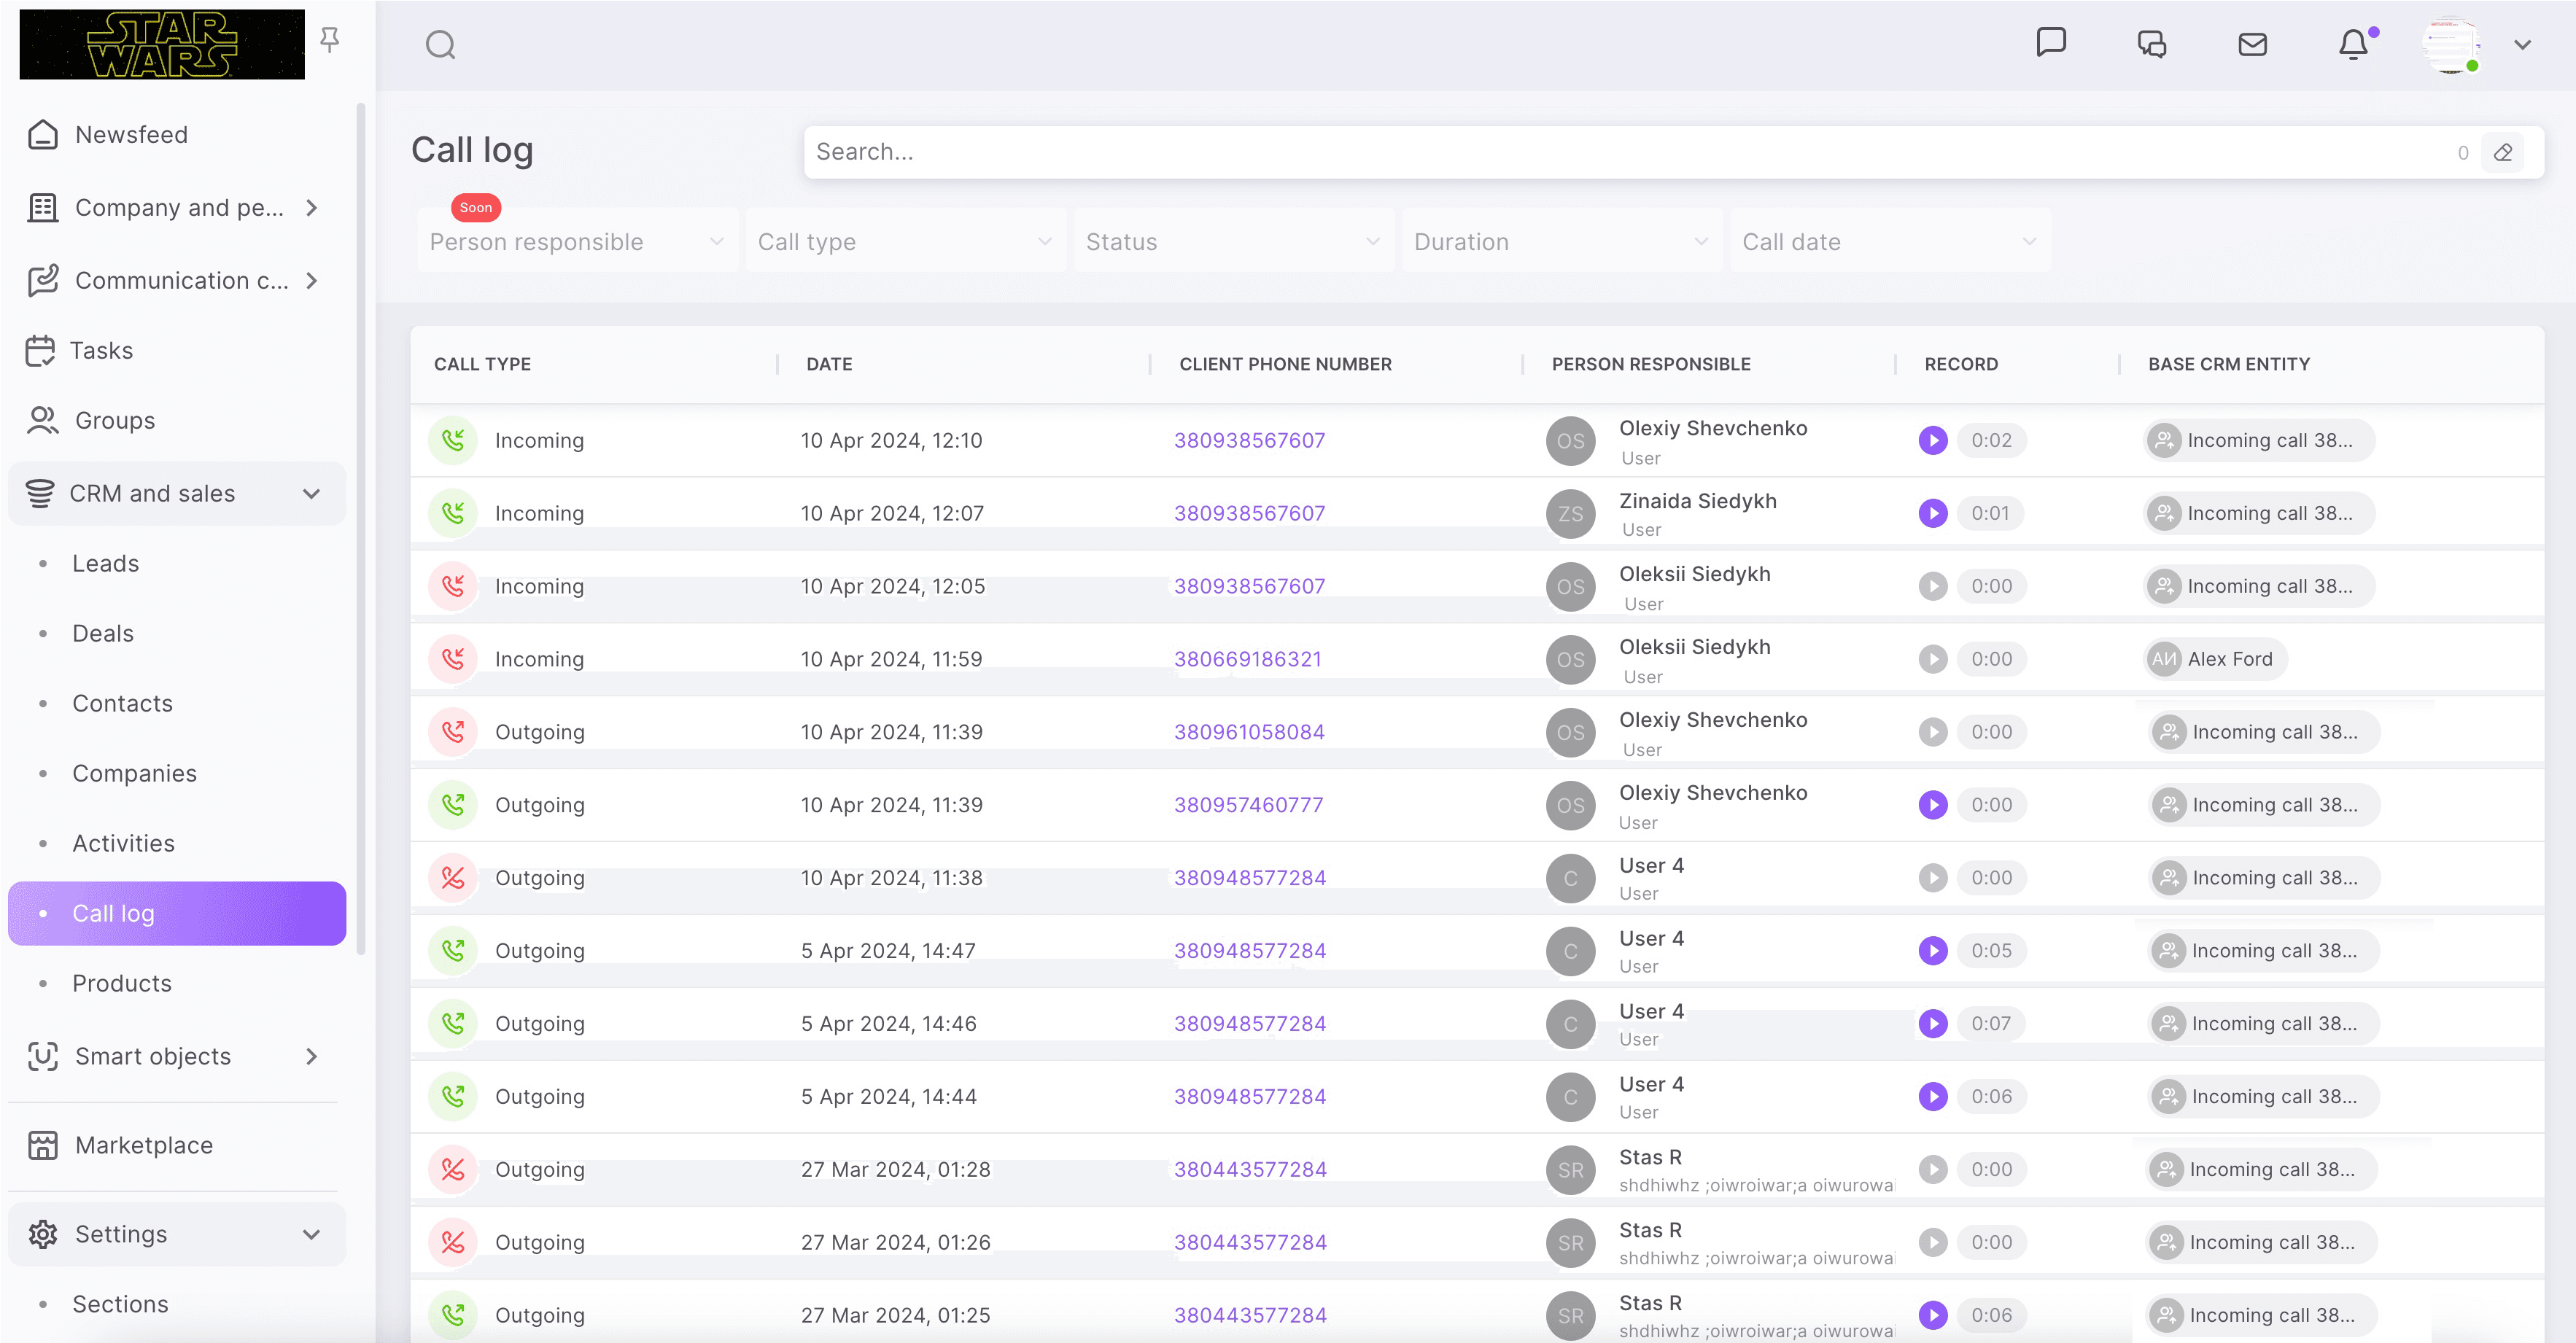Image resolution: width=2576 pixels, height=1343 pixels.
Task: Click into the Call log search field
Action: click(1600, 152)
